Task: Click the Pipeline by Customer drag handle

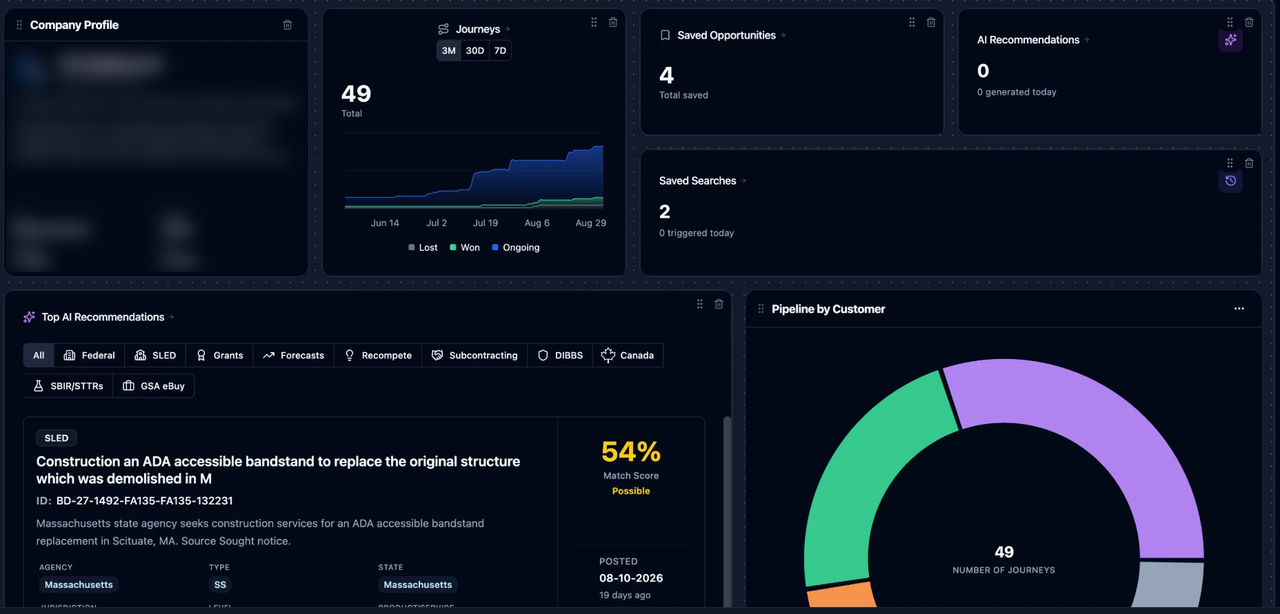Action: (x=761, y=309)
